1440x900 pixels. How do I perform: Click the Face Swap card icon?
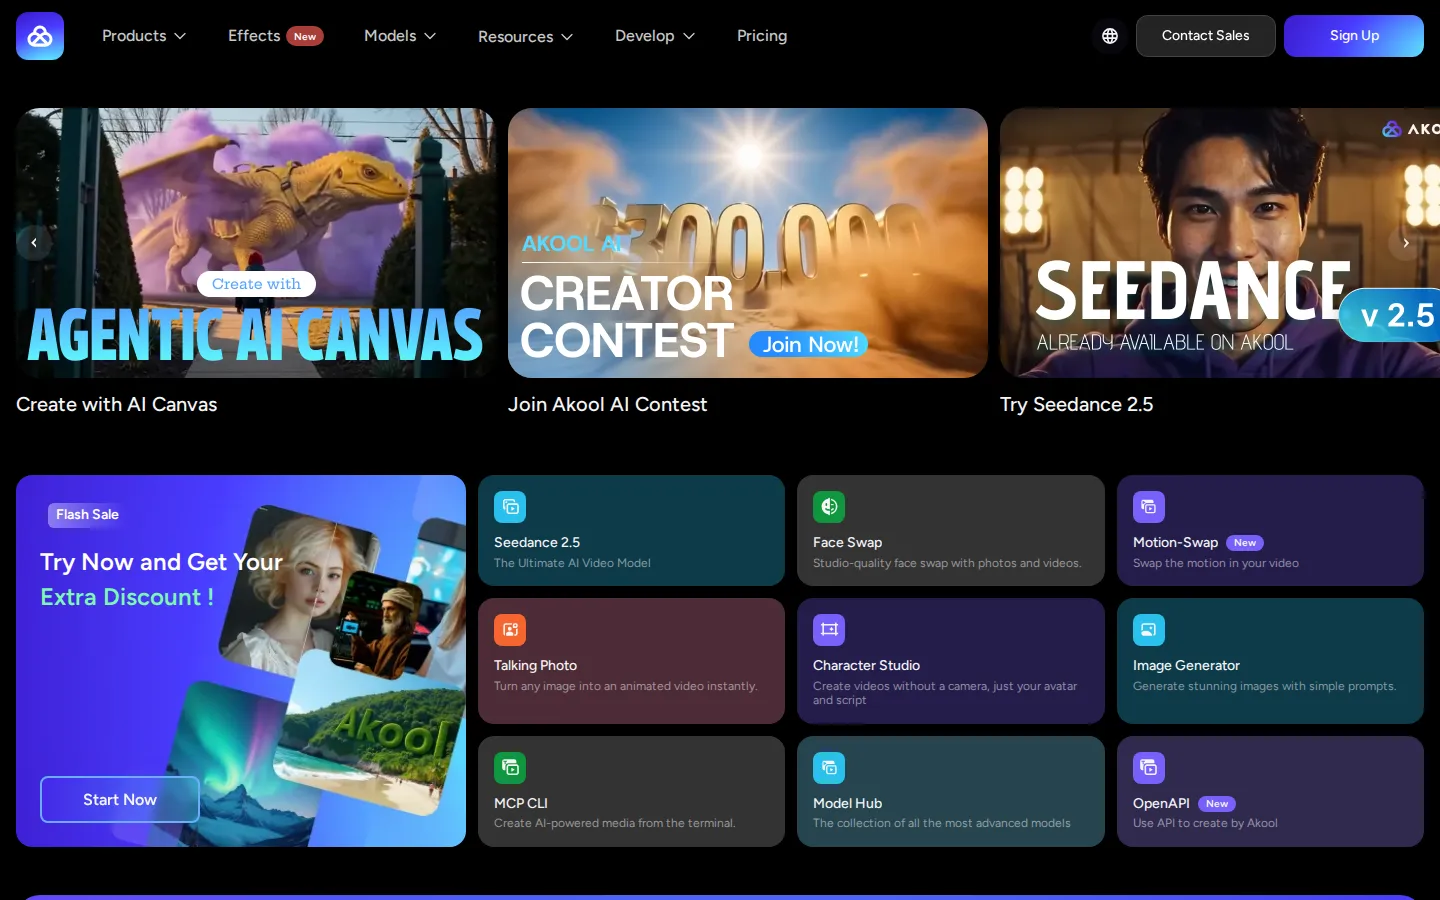[829, 507]
